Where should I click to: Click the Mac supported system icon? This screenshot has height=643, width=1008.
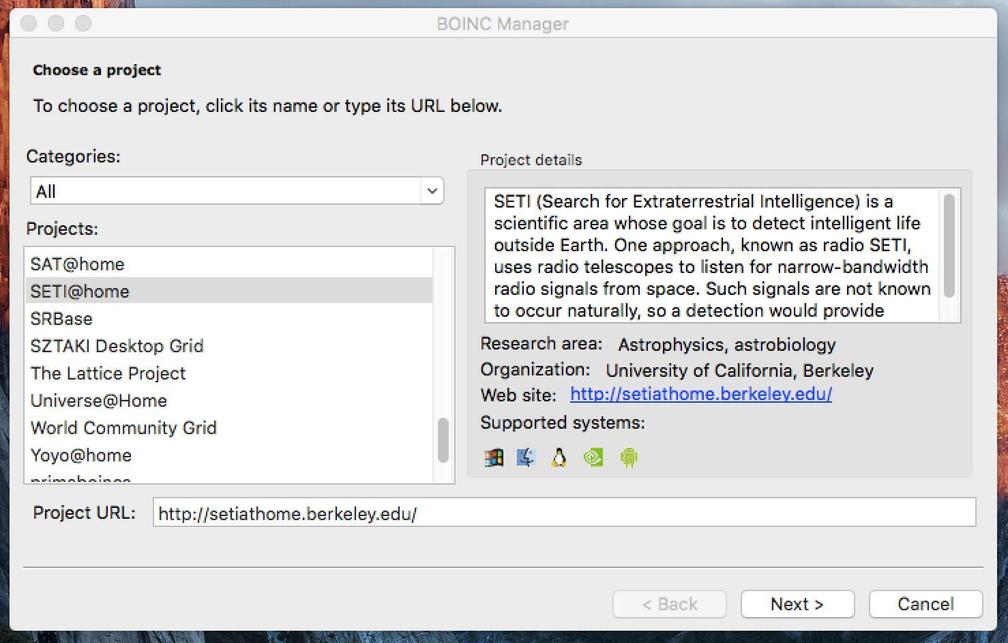tap(526, 457)
